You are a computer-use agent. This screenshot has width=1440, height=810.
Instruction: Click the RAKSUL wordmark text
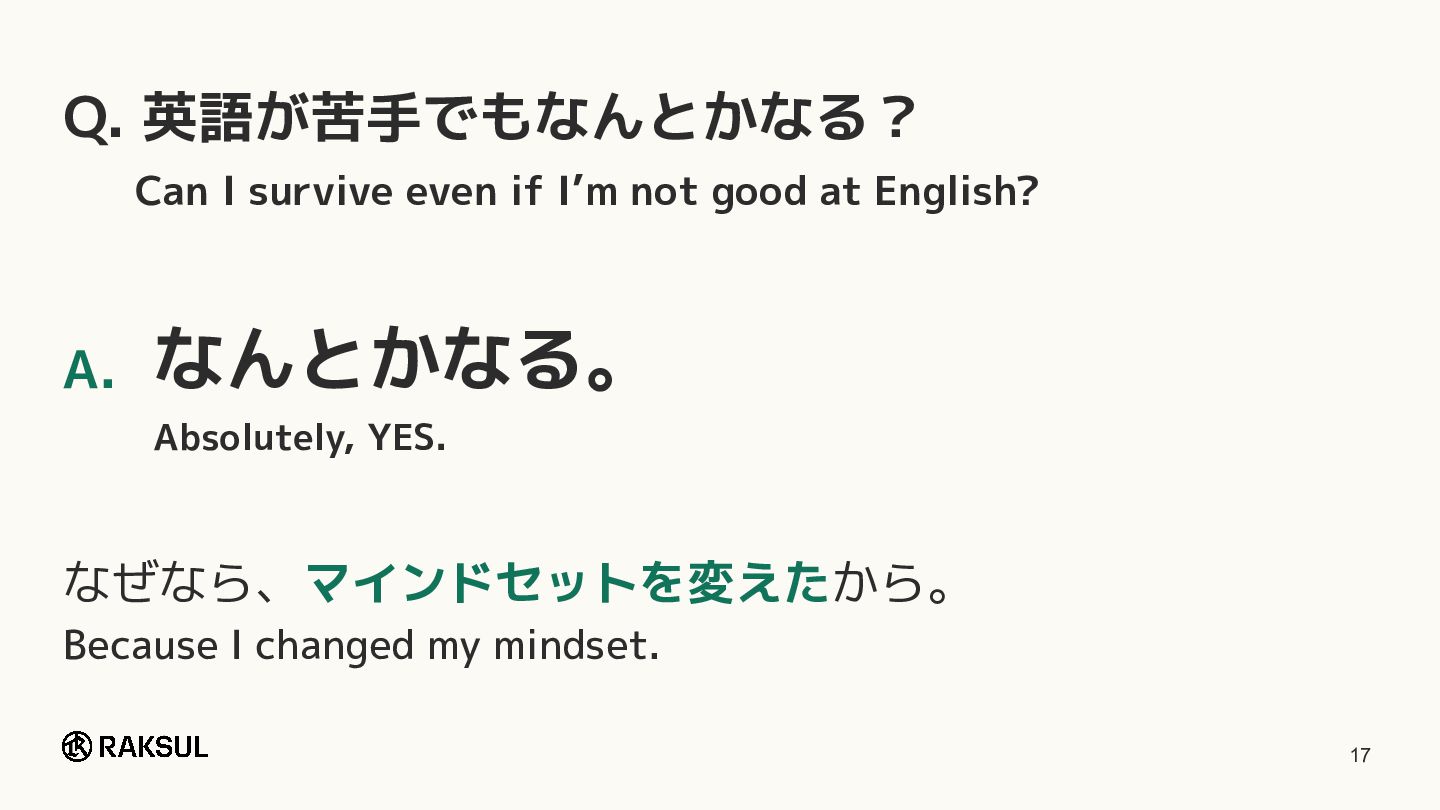(154, 747)
